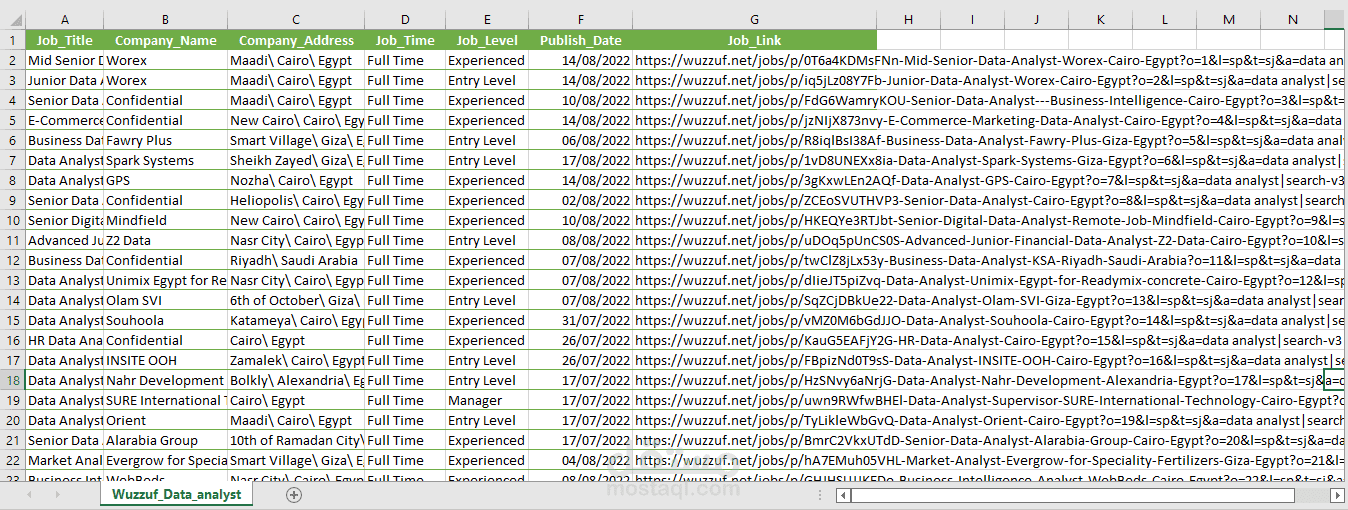The image size is (1348, 510).
Task: Select the Spark Systems company cell
Action: [x=166, y=160]
